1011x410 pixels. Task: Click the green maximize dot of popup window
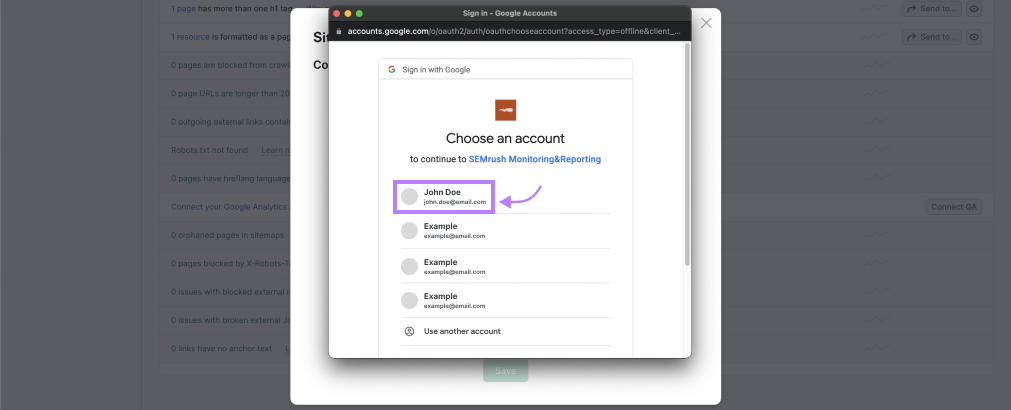pyautogui.click(x=360, y=13)
